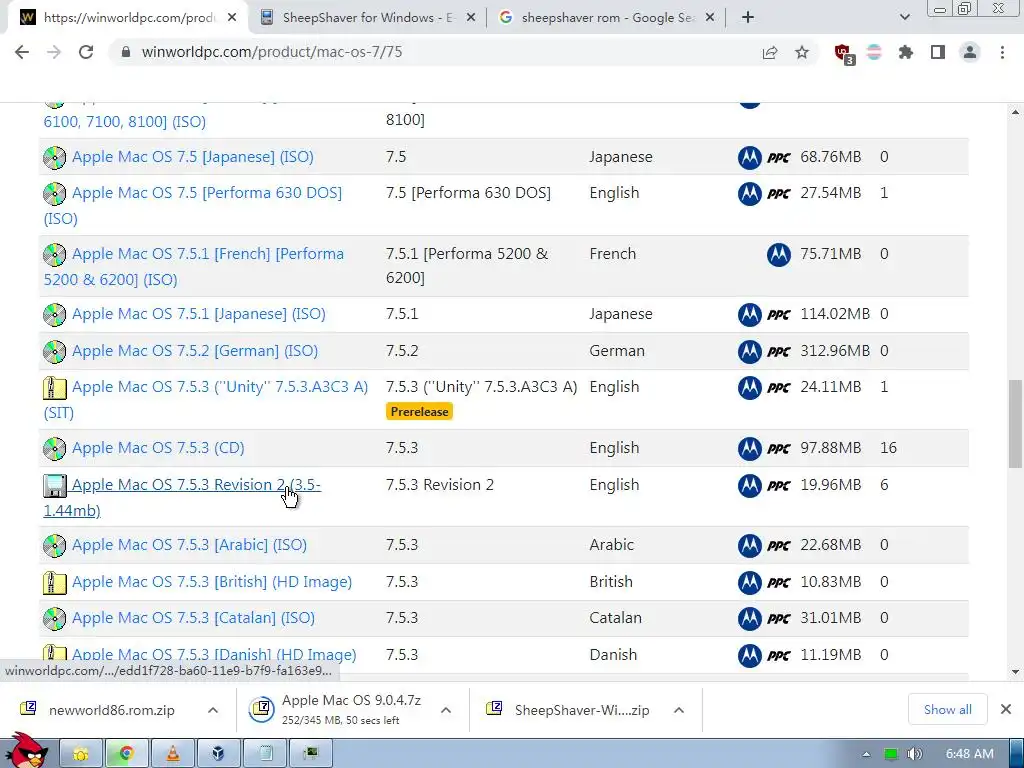
Task: Click the Prerelease badge
Action: coord(419,412)
